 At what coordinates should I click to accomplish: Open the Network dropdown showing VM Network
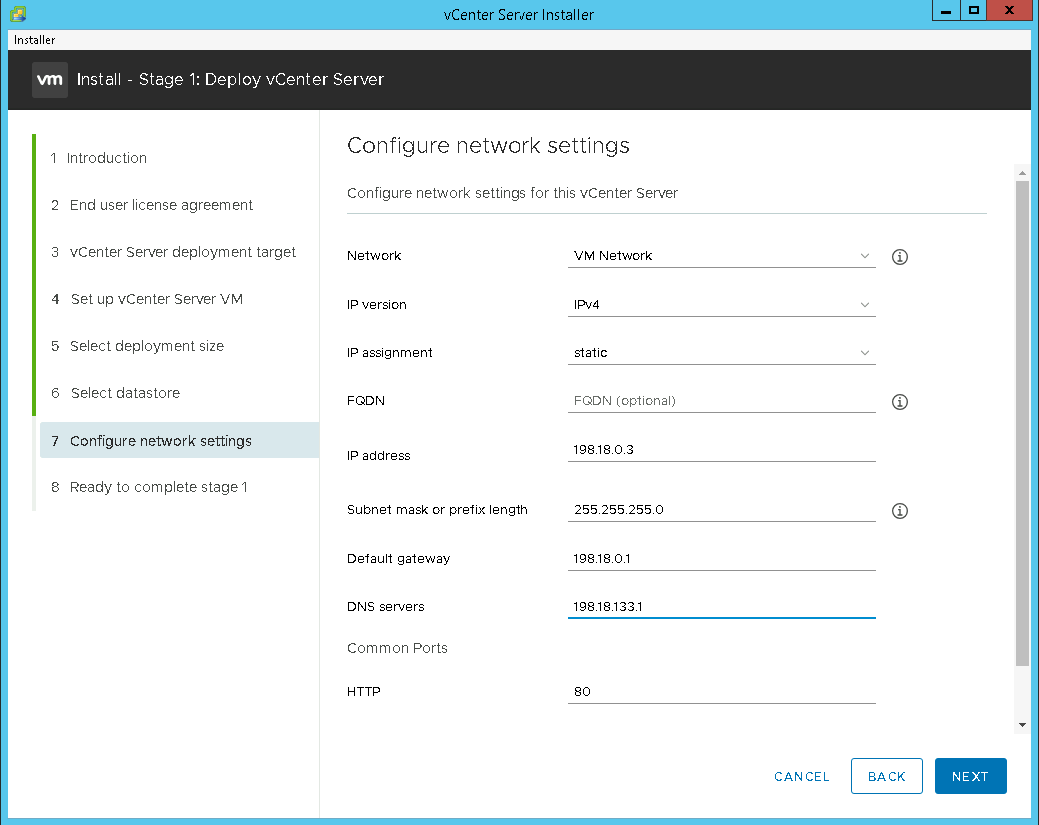[x=721, y=256]
